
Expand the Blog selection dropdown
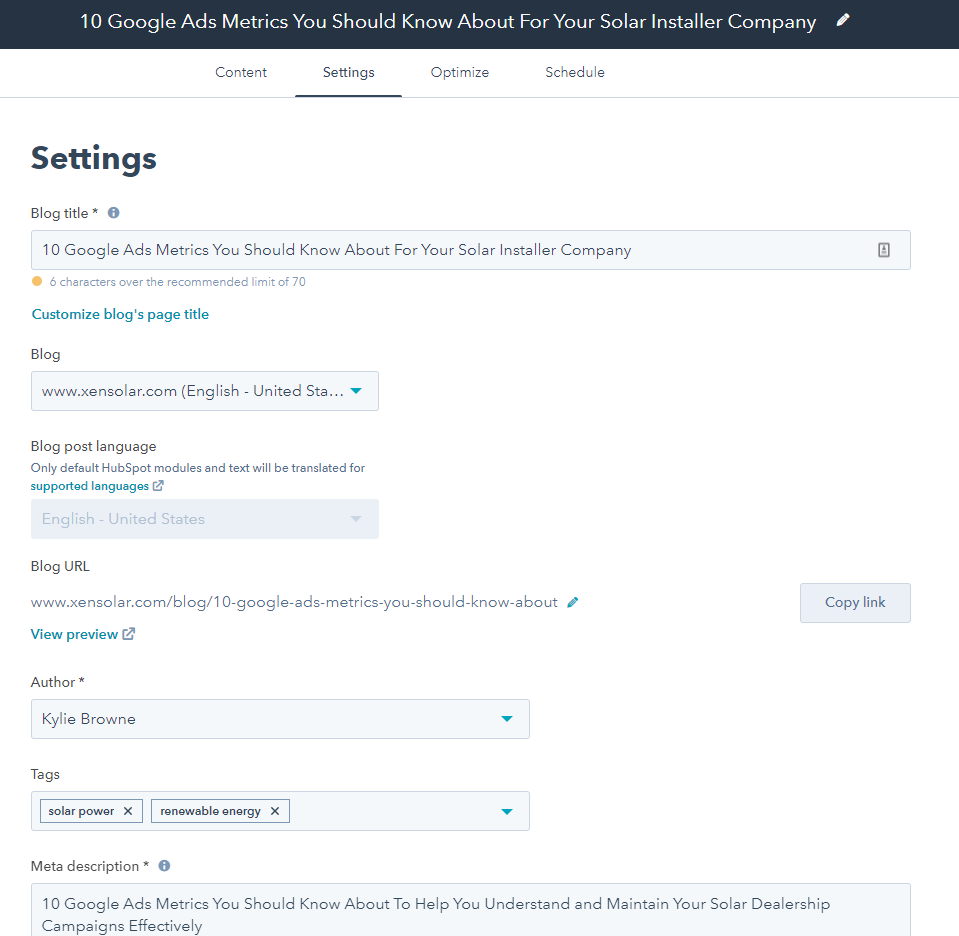click(x=205, y=391)
